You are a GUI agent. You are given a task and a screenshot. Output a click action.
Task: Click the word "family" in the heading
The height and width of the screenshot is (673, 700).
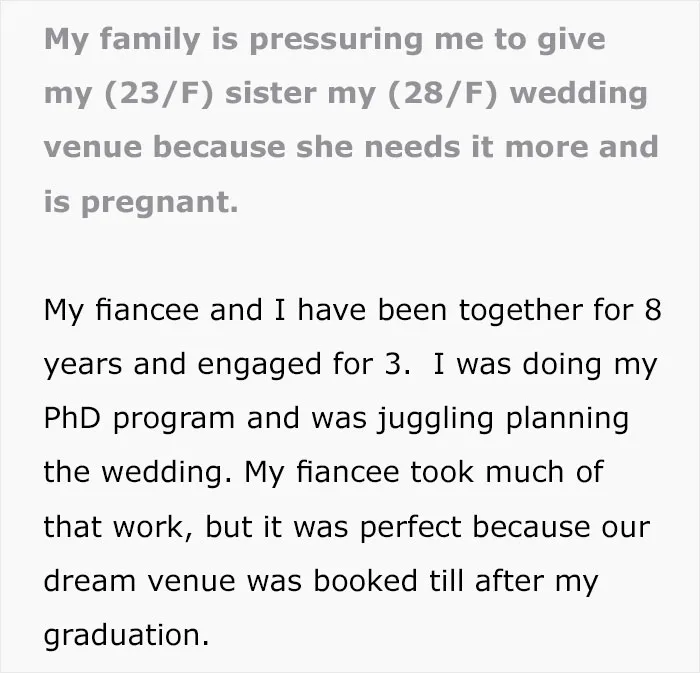click(150, 40)
